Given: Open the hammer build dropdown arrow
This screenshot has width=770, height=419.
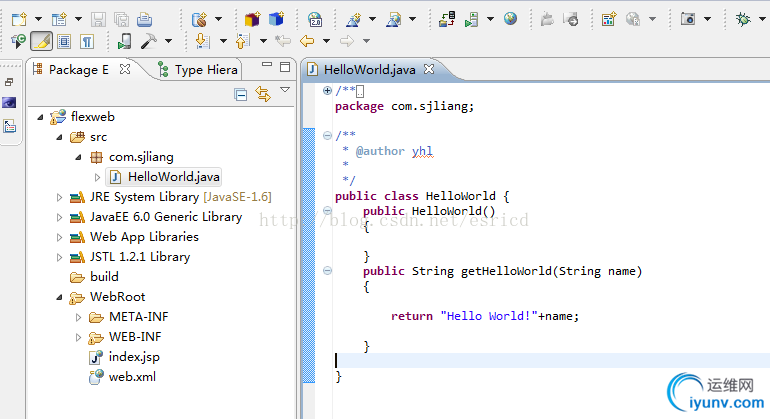Looking at the screenshot, I should (x=168, y=41).
